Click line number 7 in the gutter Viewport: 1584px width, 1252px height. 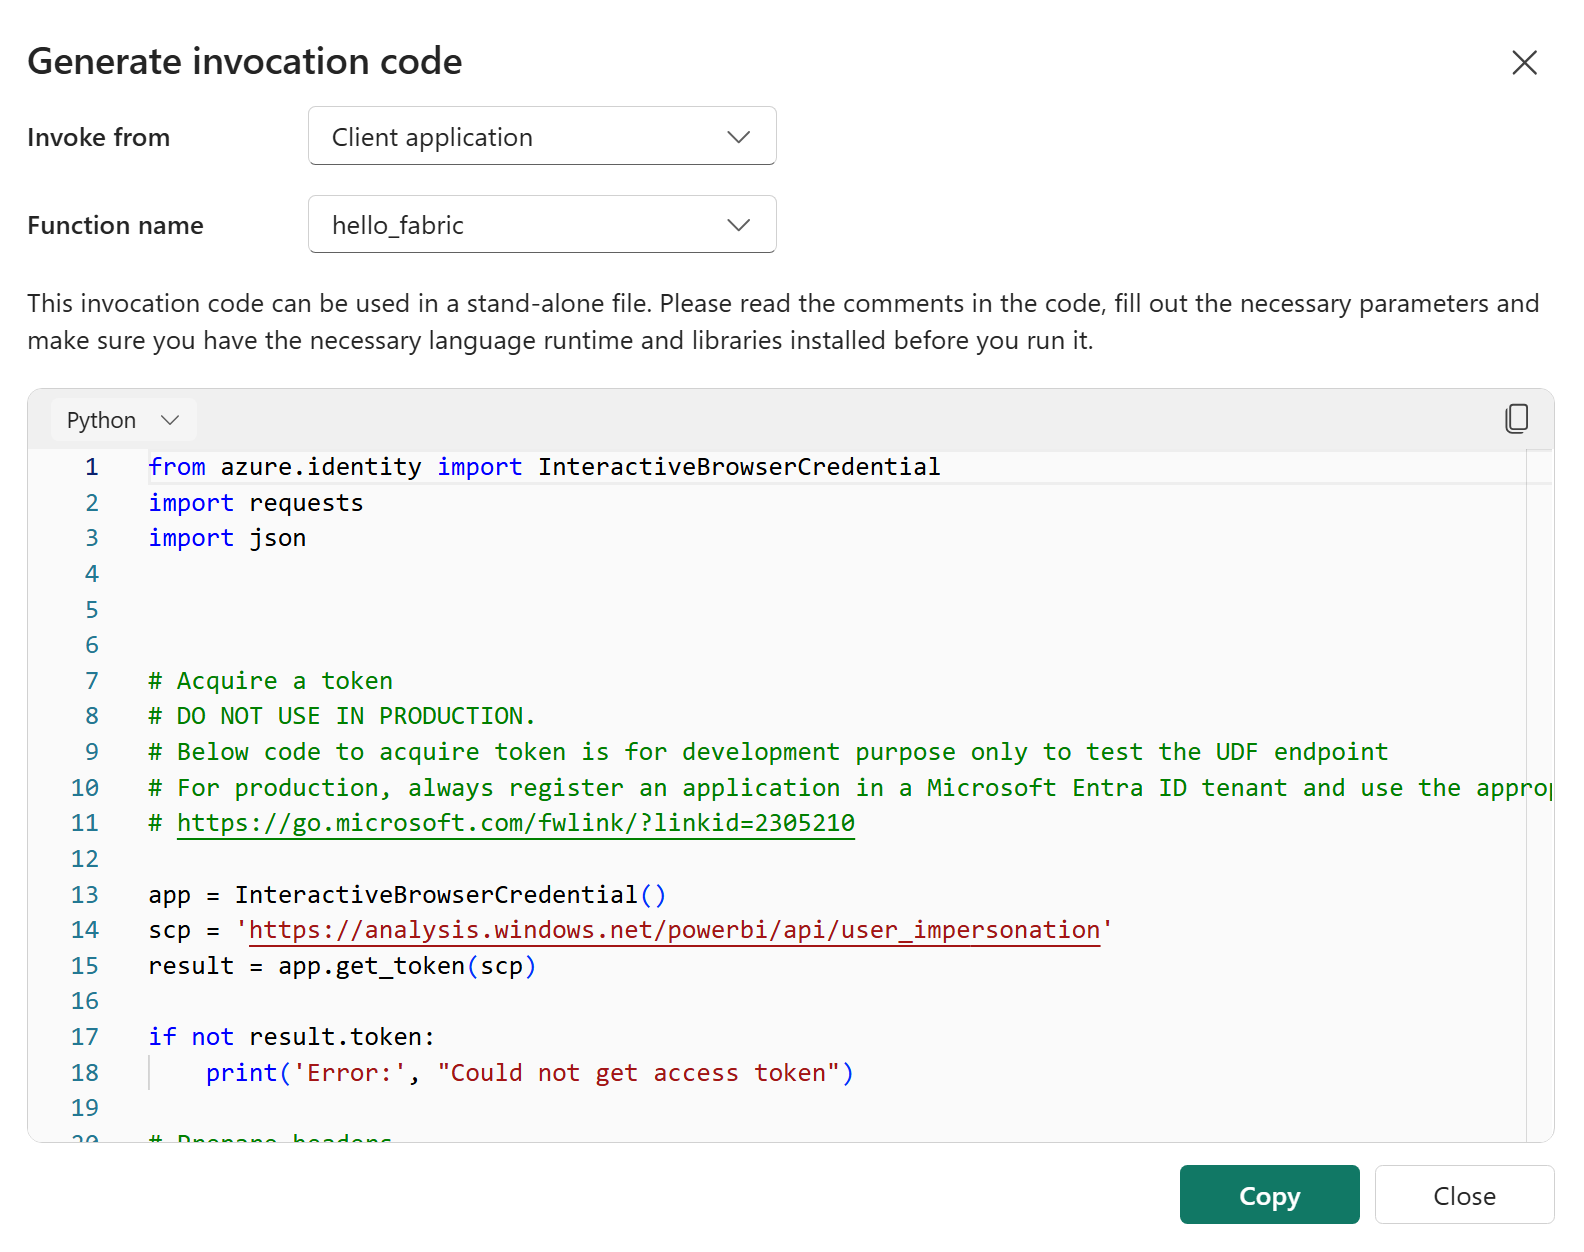point(92,681)
